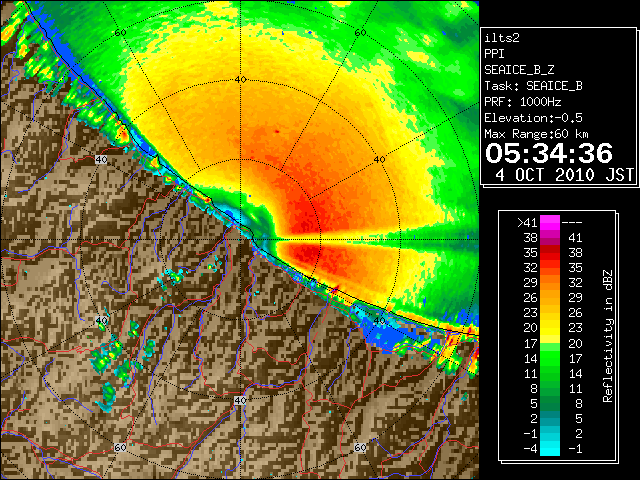Select the '---' legend label

coord(572,222)
